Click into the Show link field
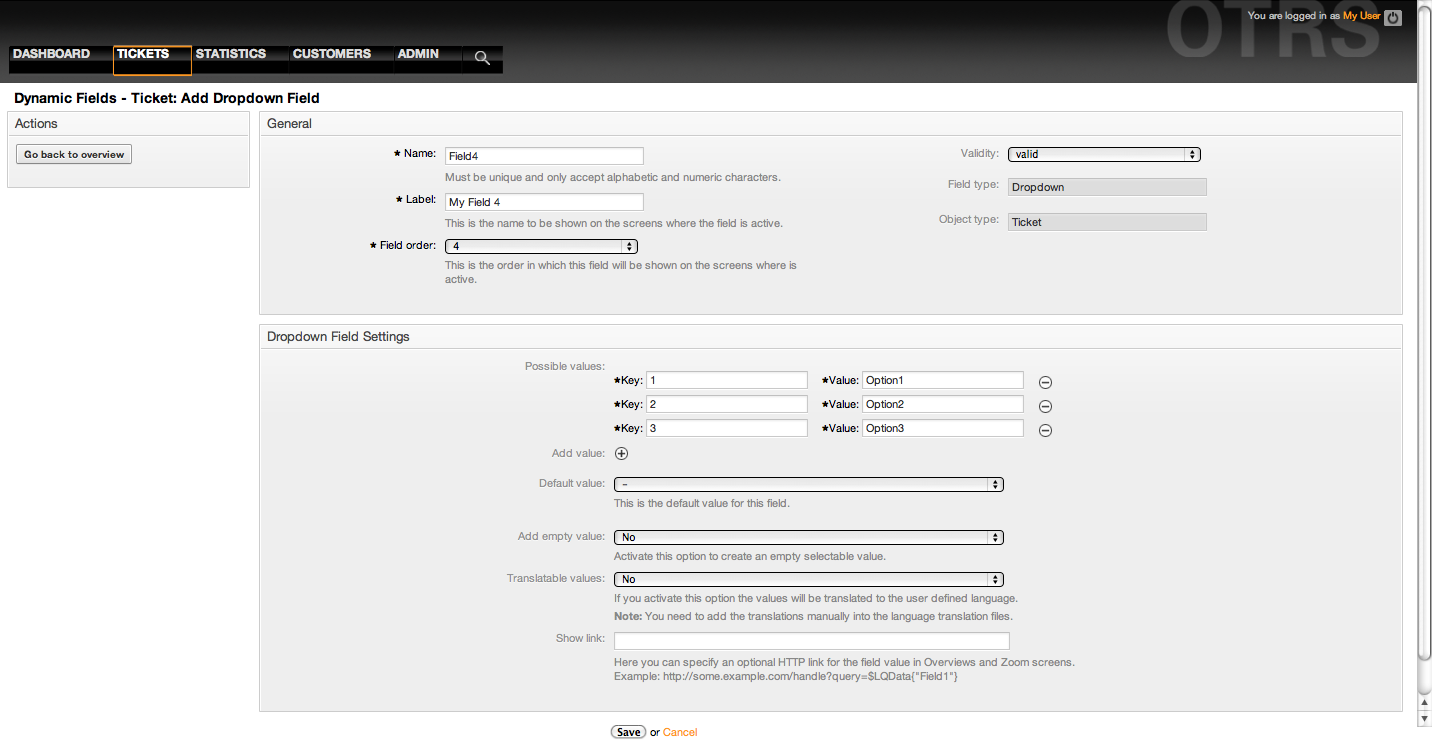This screenshot has width=1432, height=742. pos(811,641)
